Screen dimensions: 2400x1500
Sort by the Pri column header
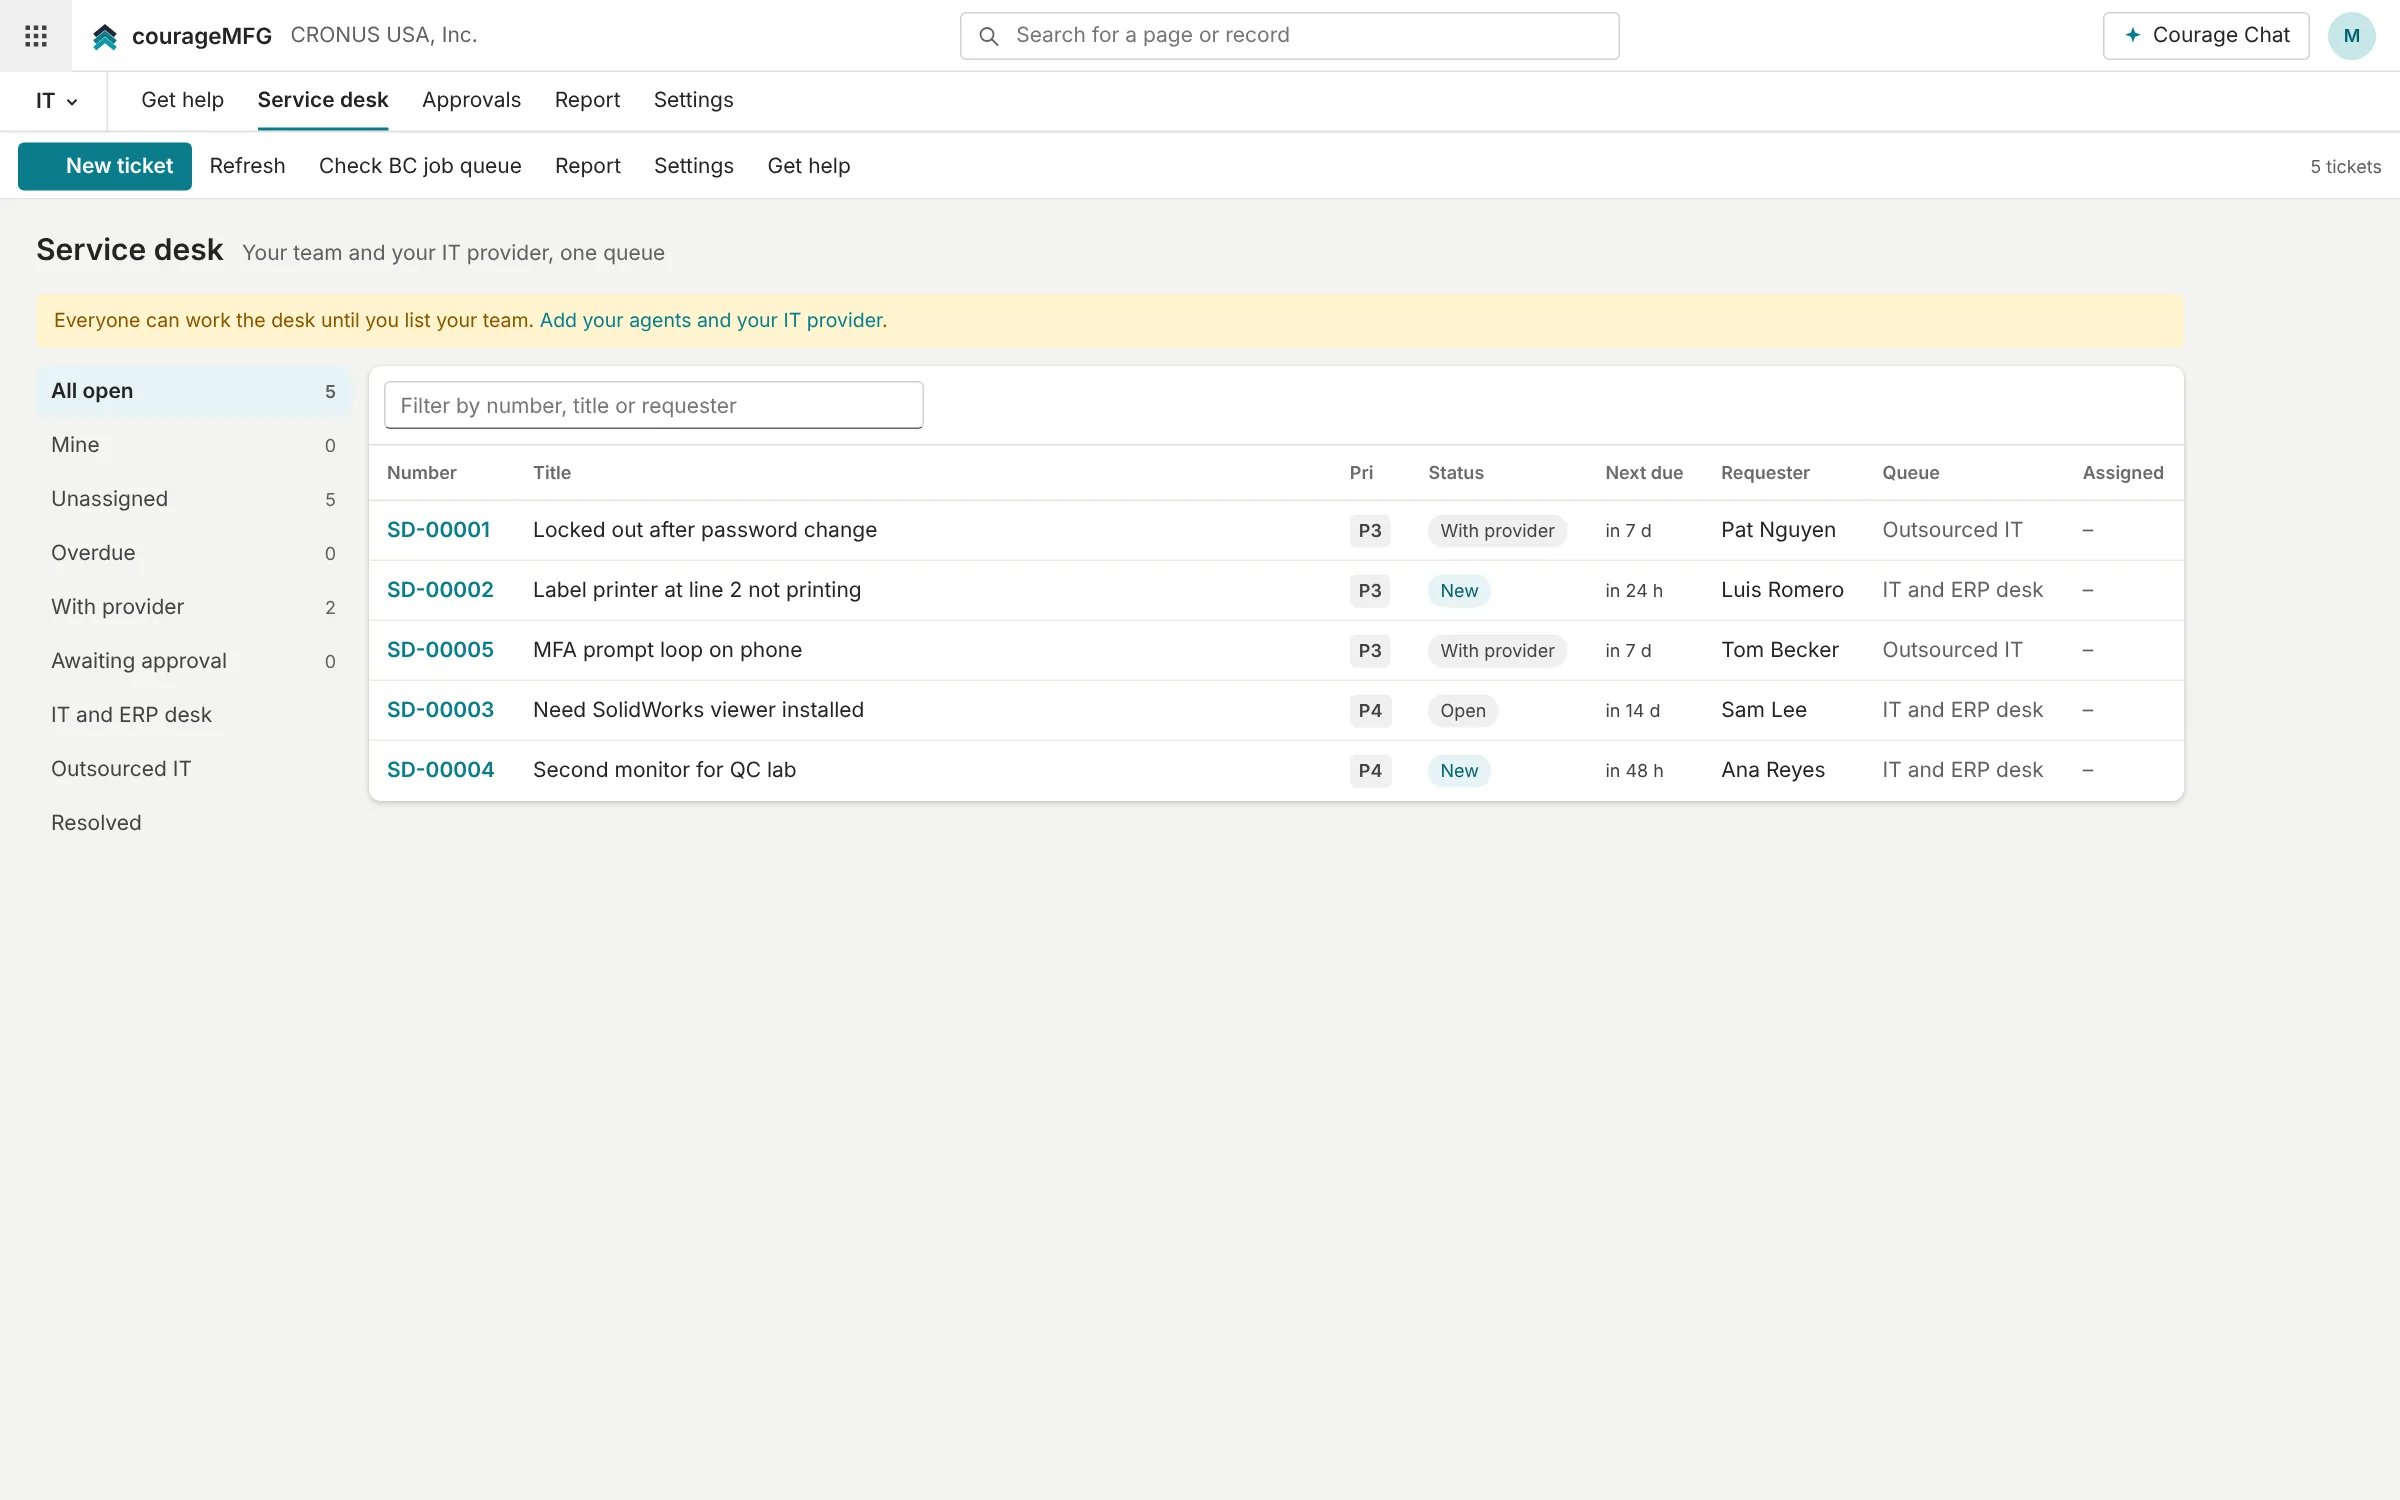coord(1361,473)
